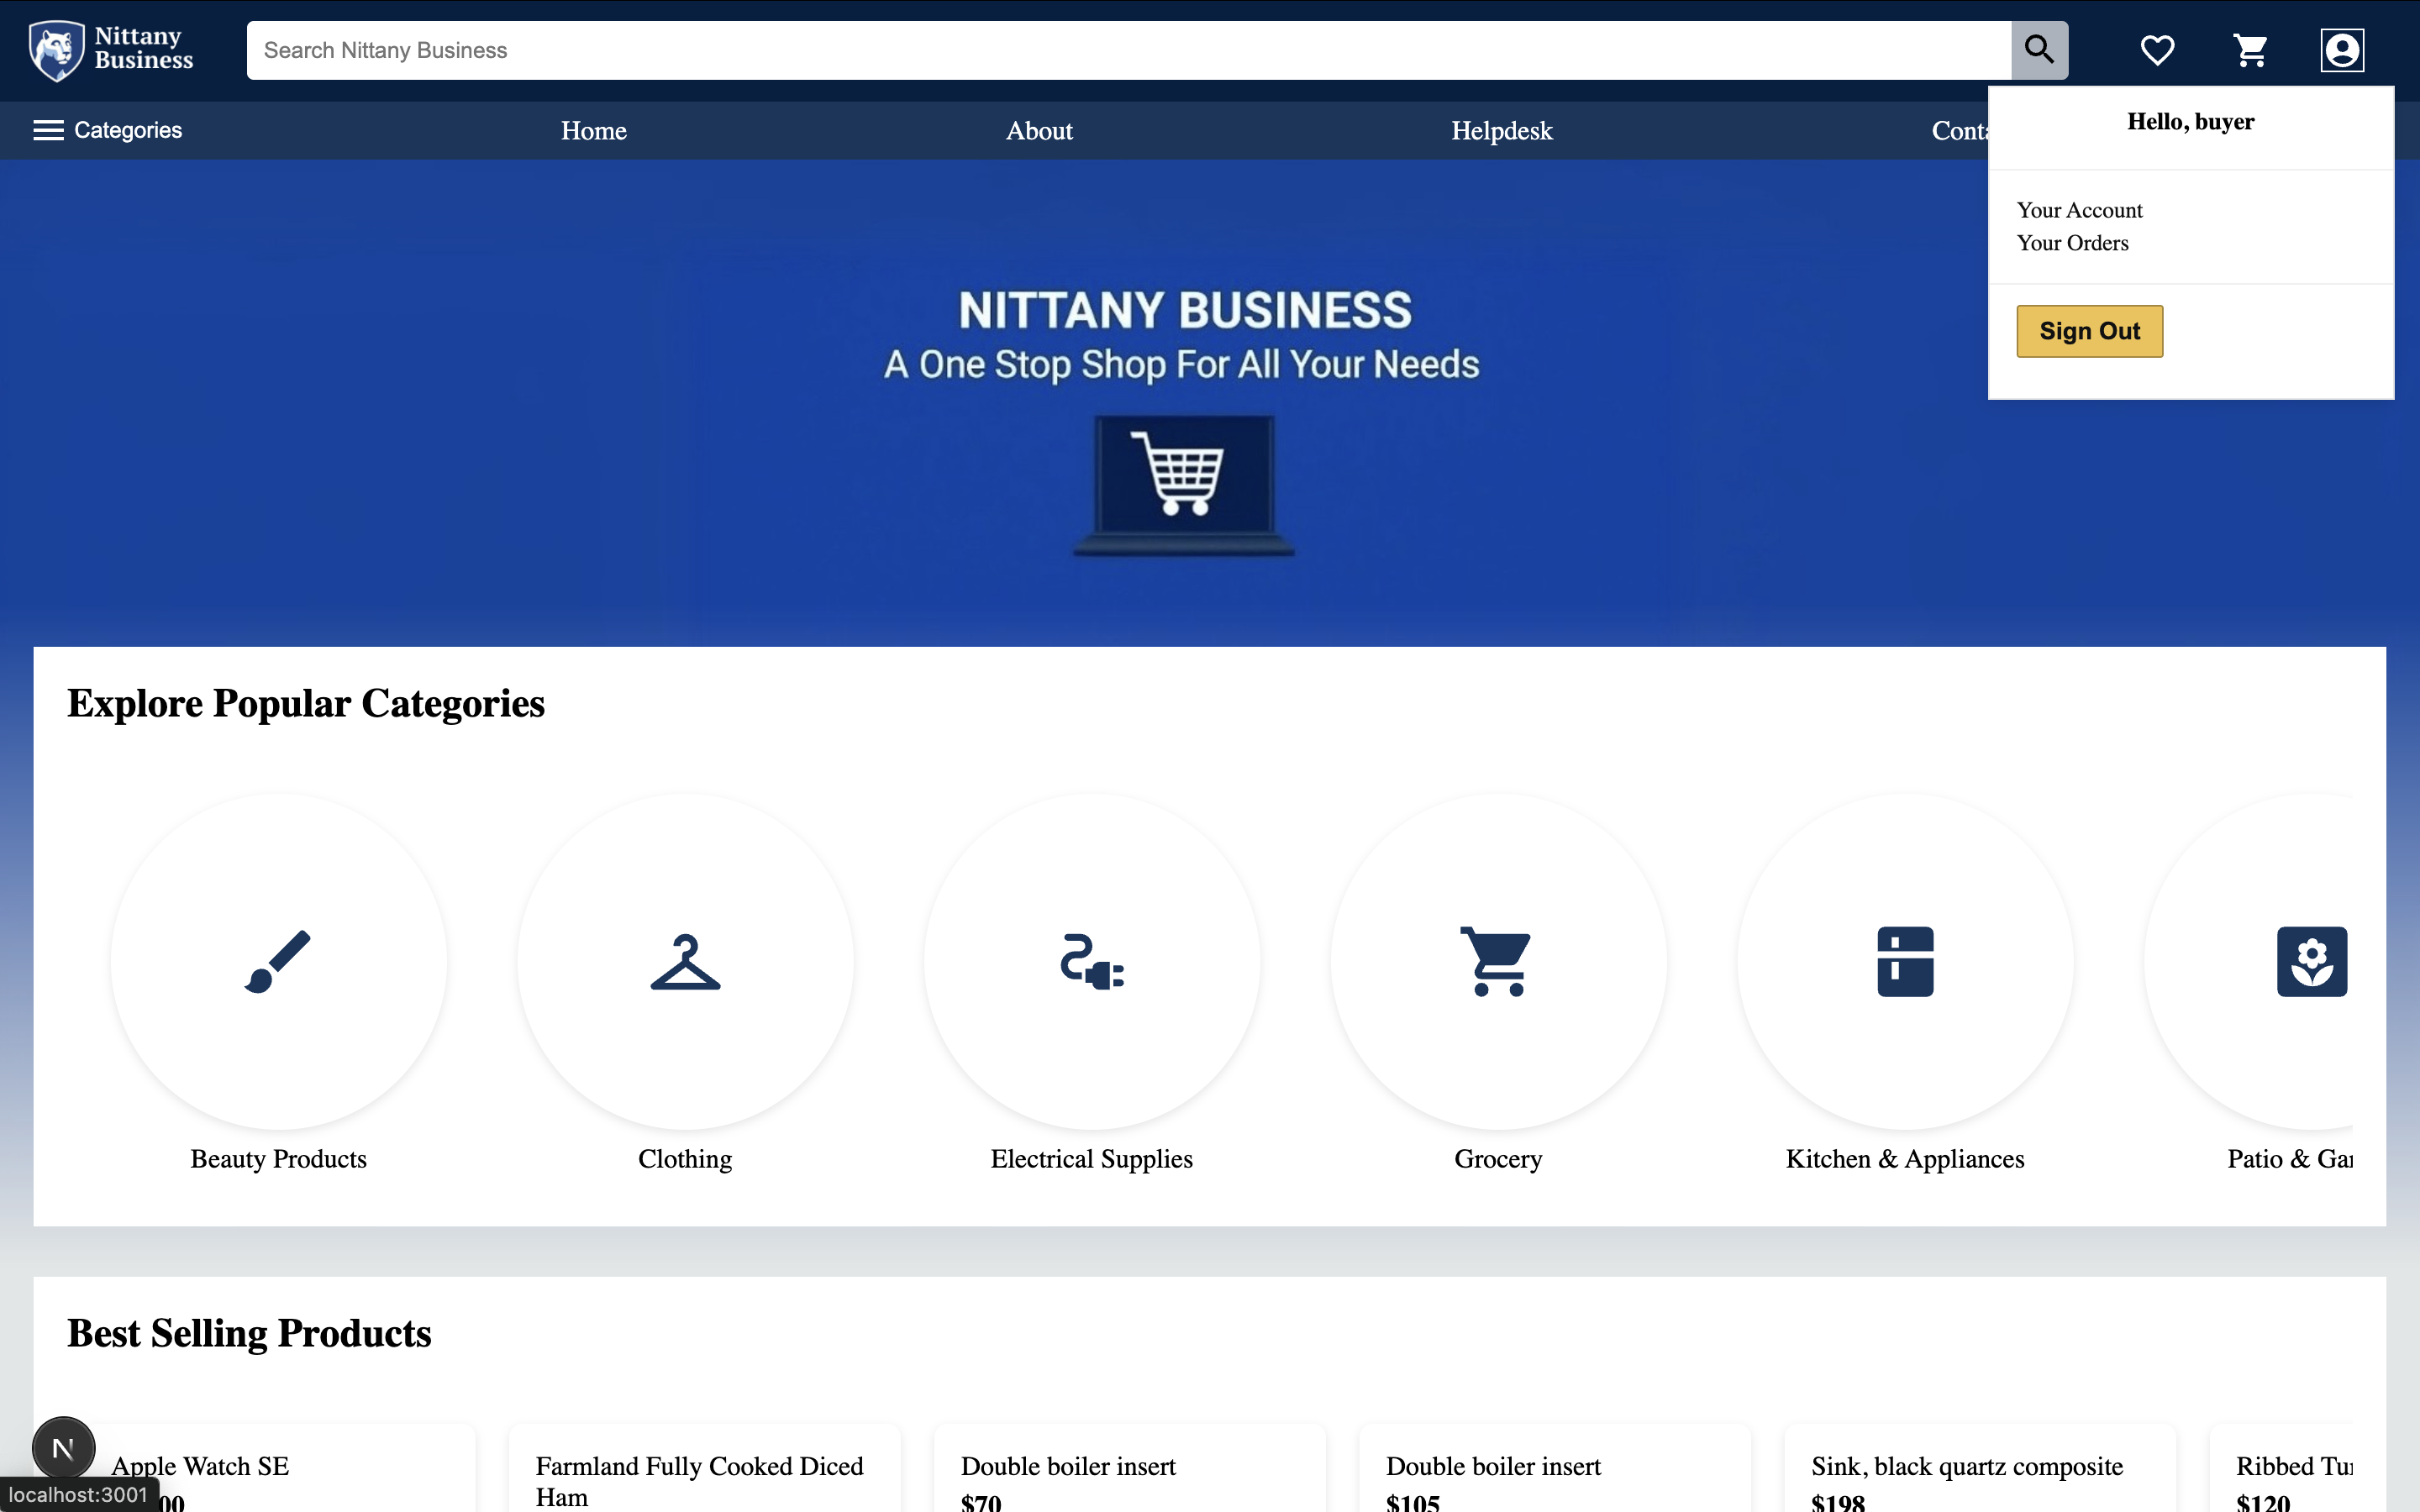
Task: Go to the Home nav item
Action: (x=593, y=131)
